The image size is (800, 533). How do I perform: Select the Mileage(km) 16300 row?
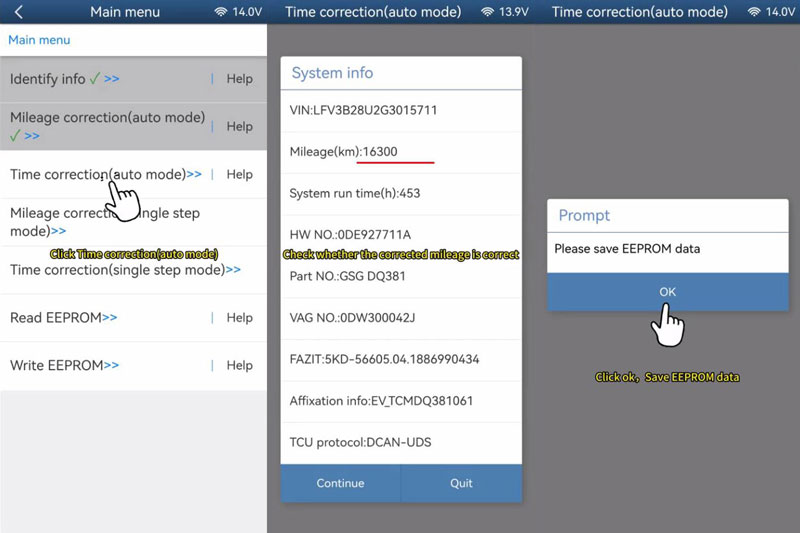400,152
